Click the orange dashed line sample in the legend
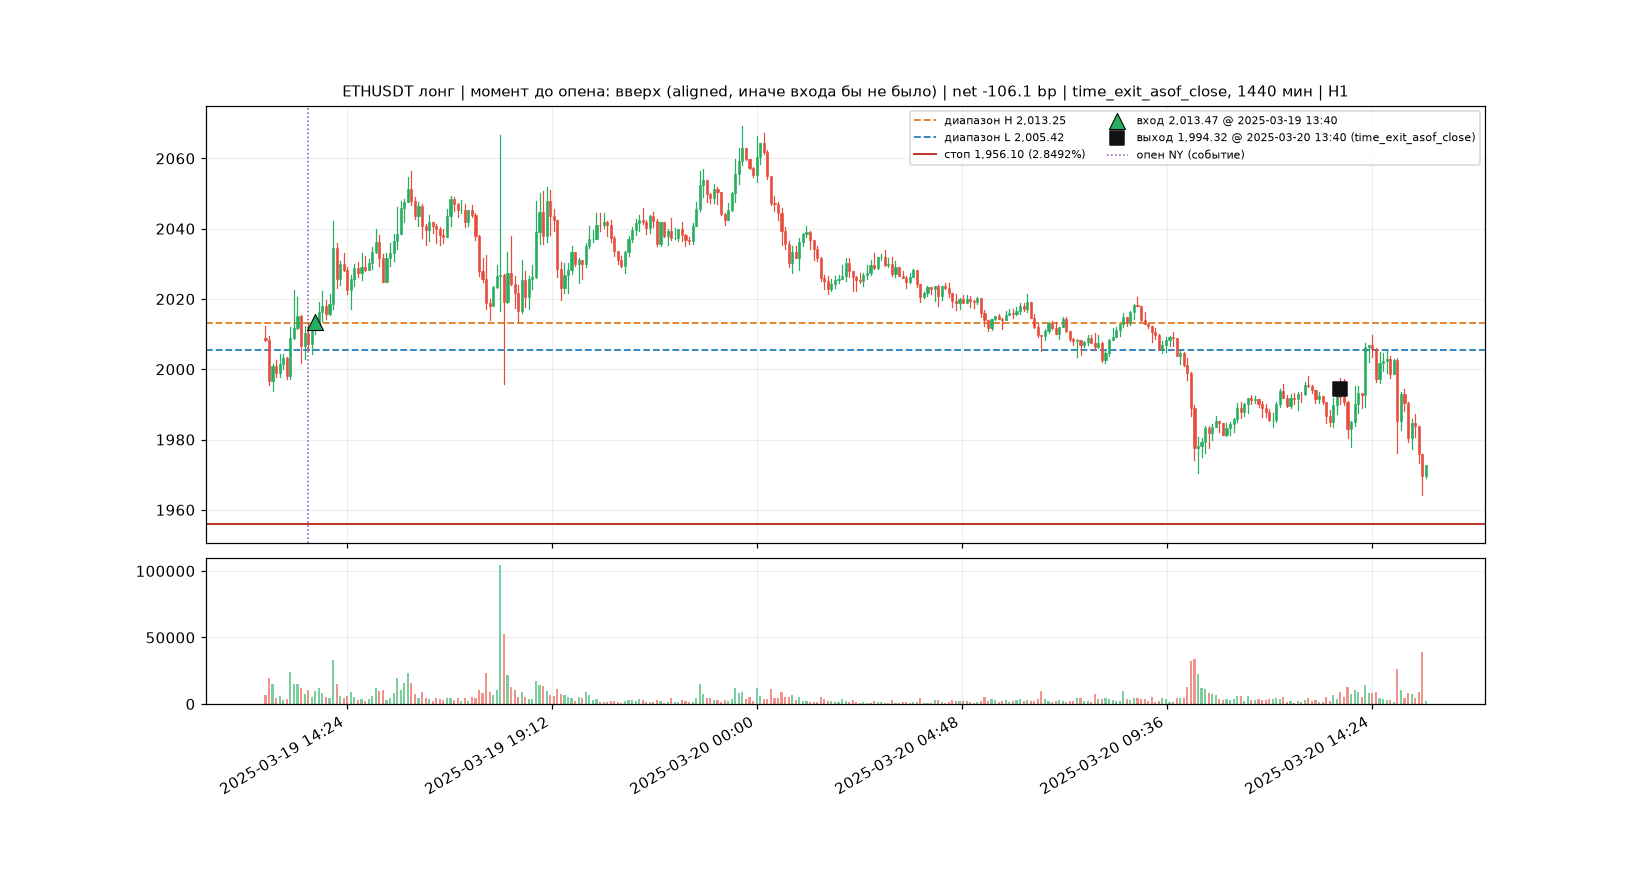This screenshot has width=1650, height=880. pyautogui.click(x=925, y=121)
